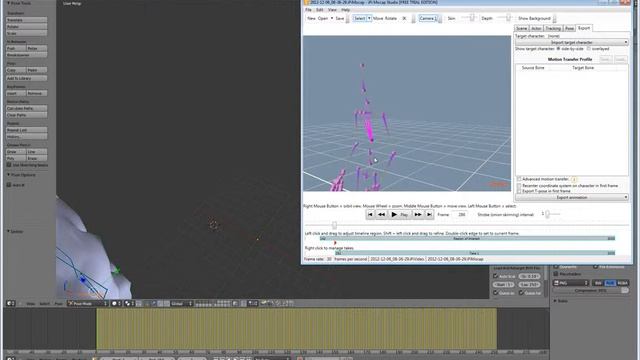Expand the Open button dropdown arrow

pos(332,18)
